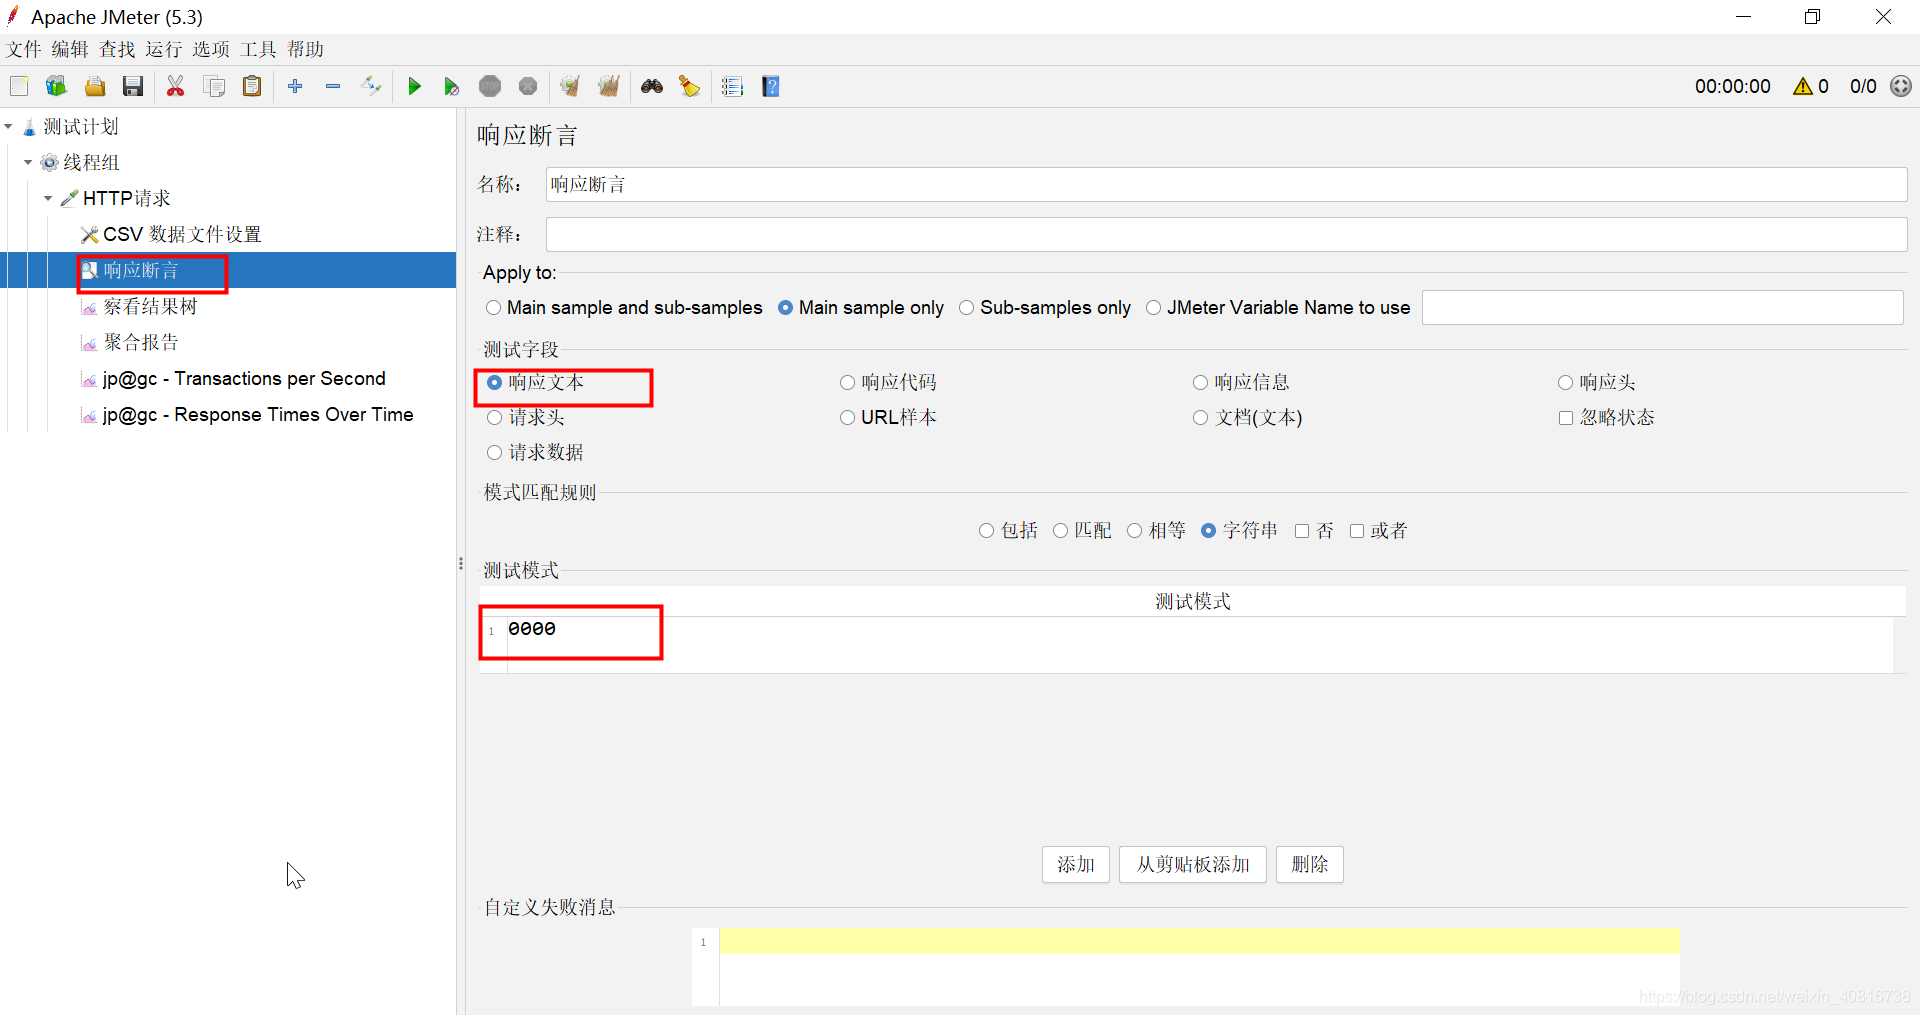Image resolution: width=1920 pixels, height=1015 pixels.
Task: Open the Help question mark icon
Action: click(x=771, y=87)
